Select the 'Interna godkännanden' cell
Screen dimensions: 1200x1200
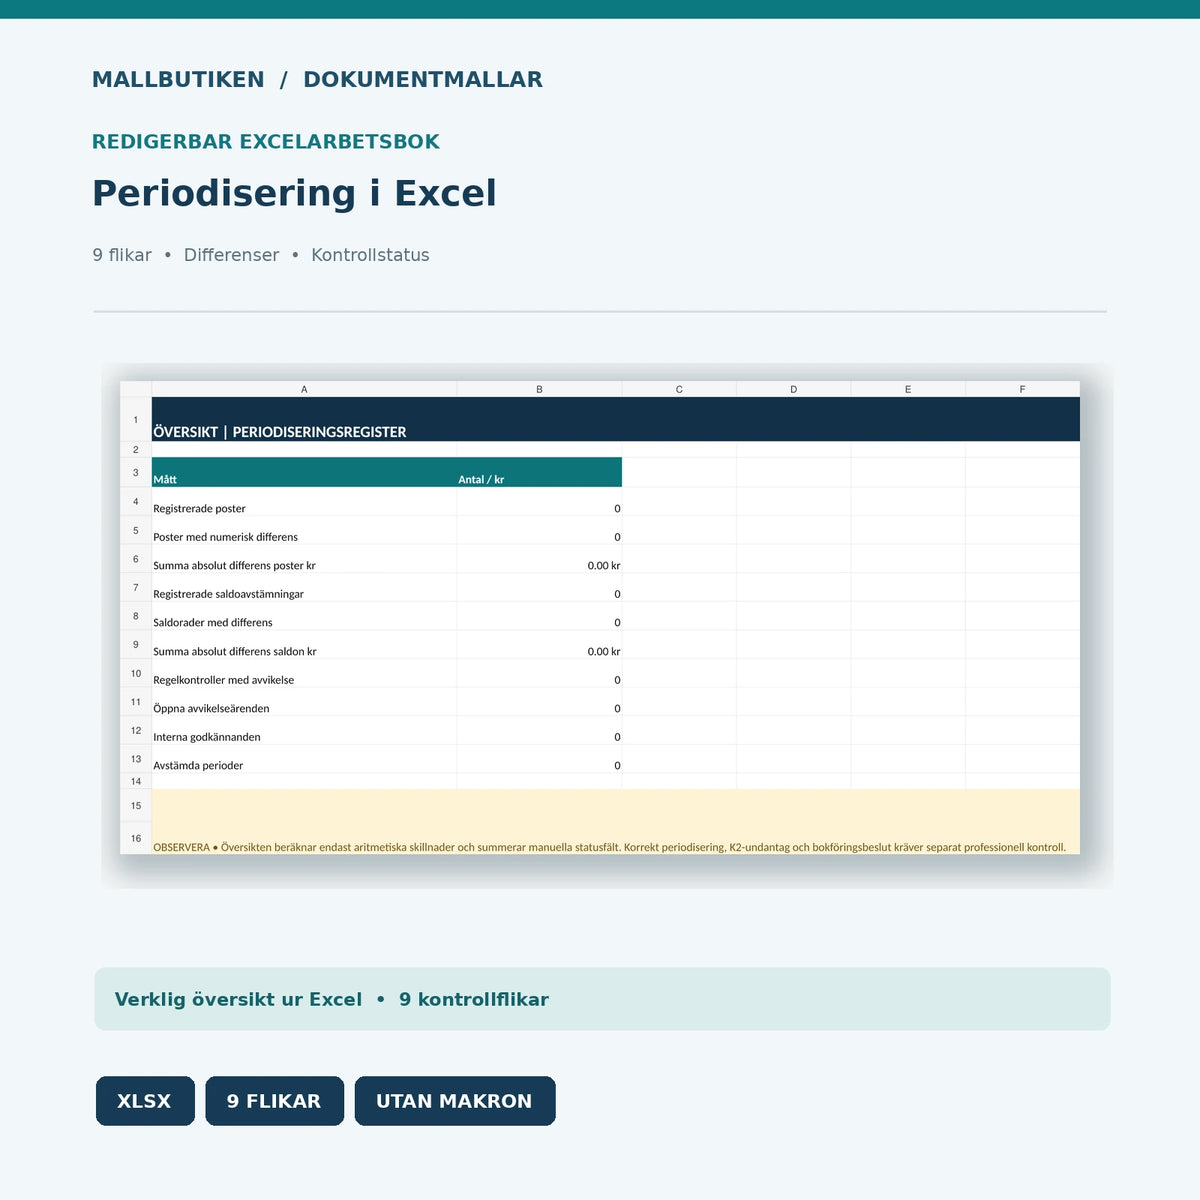[x=304, y=730]
